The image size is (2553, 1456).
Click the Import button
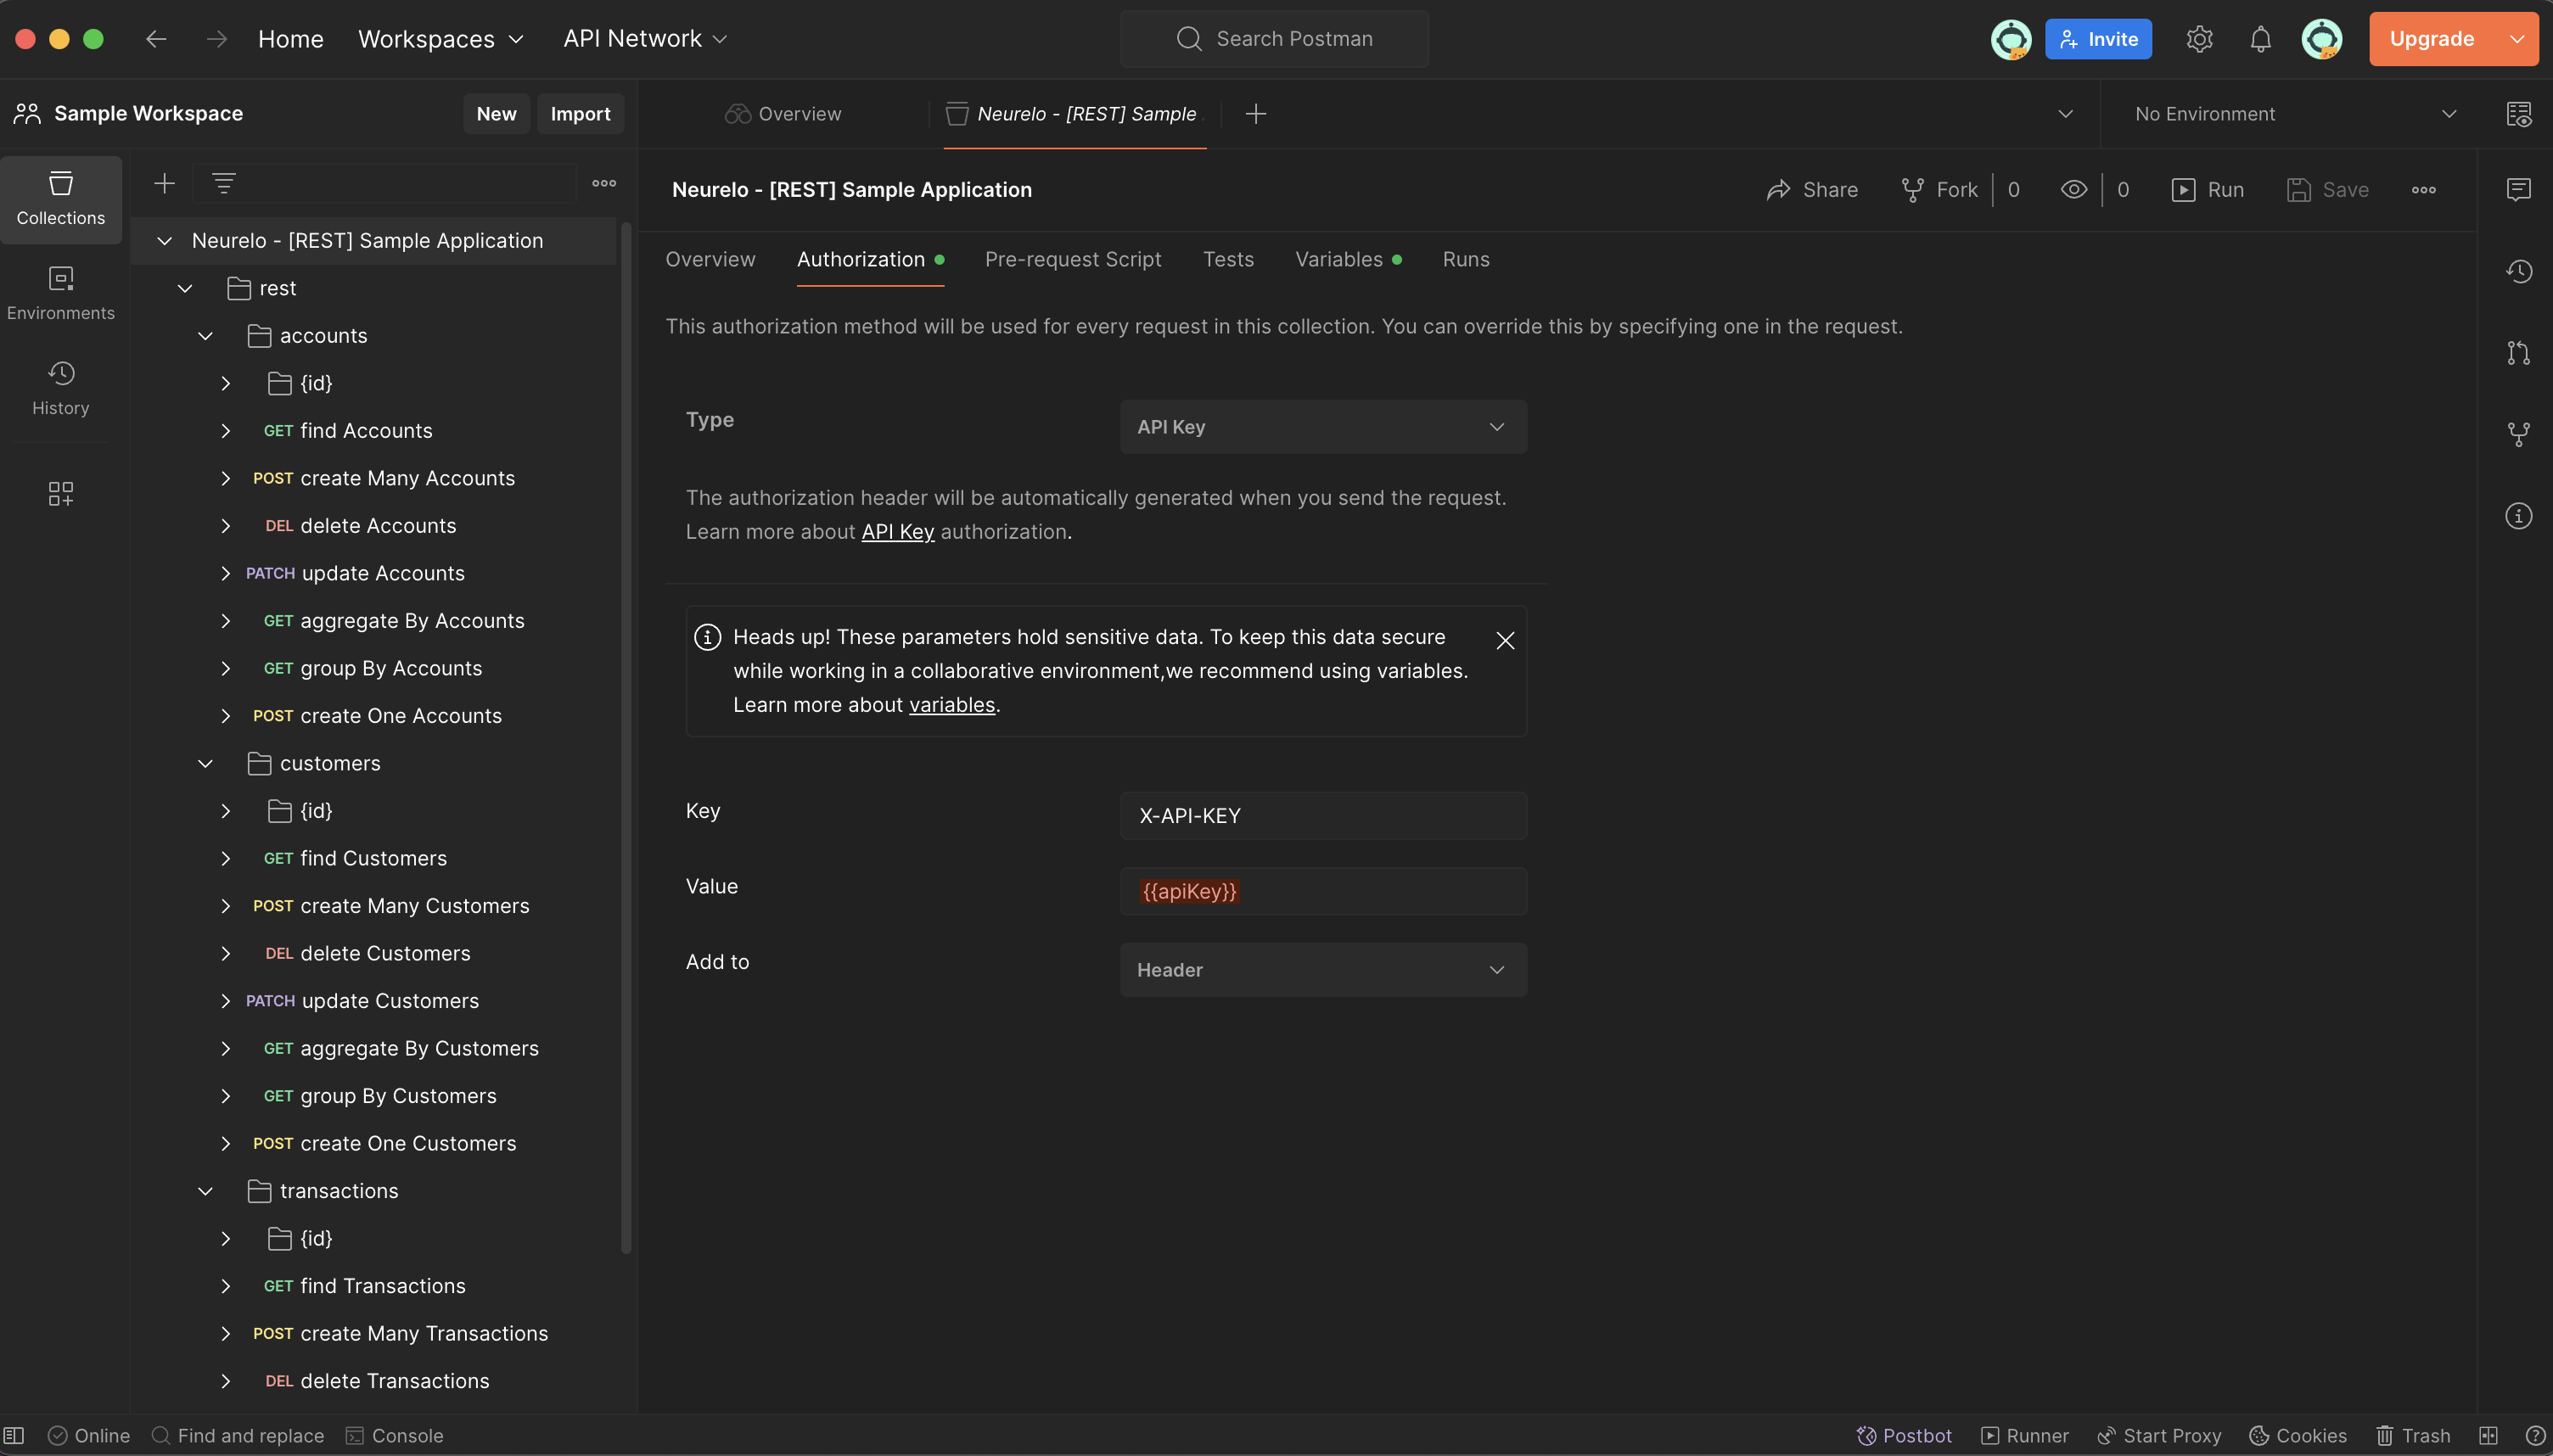[x=580, y=114]
